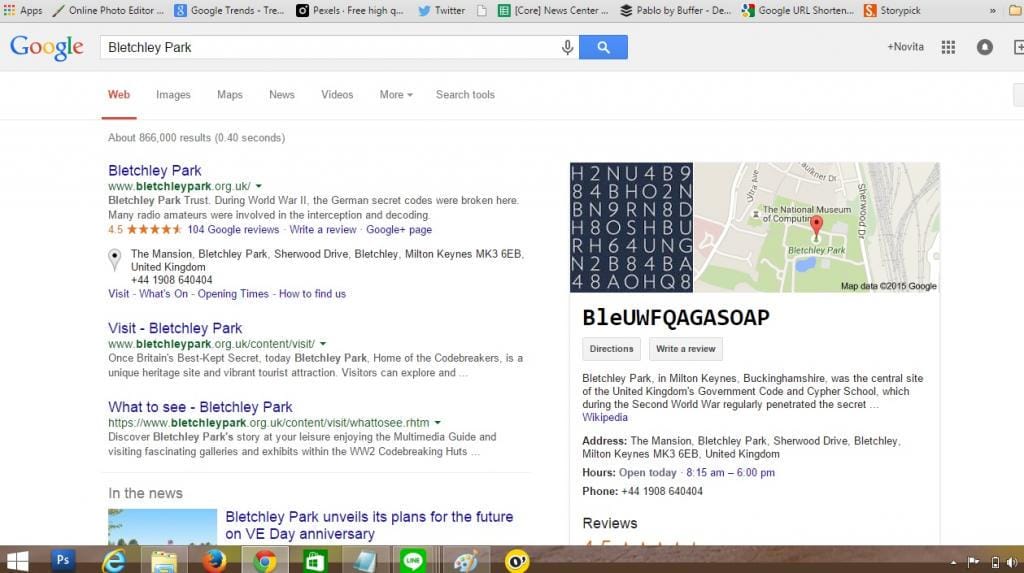The image size is (1024, 573).
Task: Open the Wikipedia link in the panel
Action: [x=605, y=417]
